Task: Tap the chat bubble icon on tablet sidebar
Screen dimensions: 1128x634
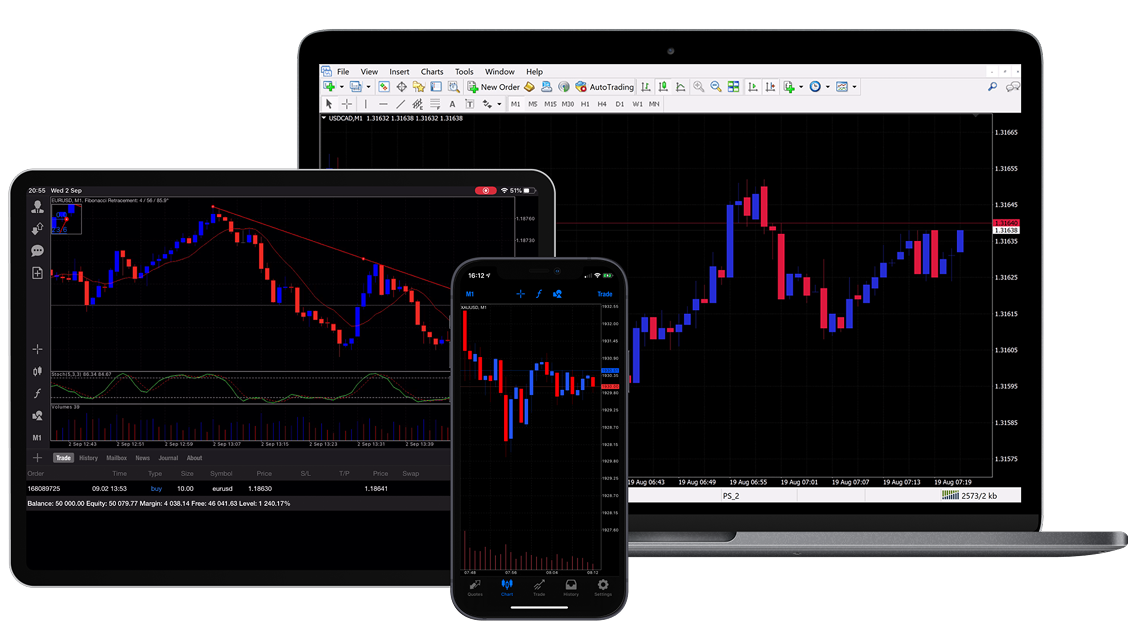Action: [37, 251]
